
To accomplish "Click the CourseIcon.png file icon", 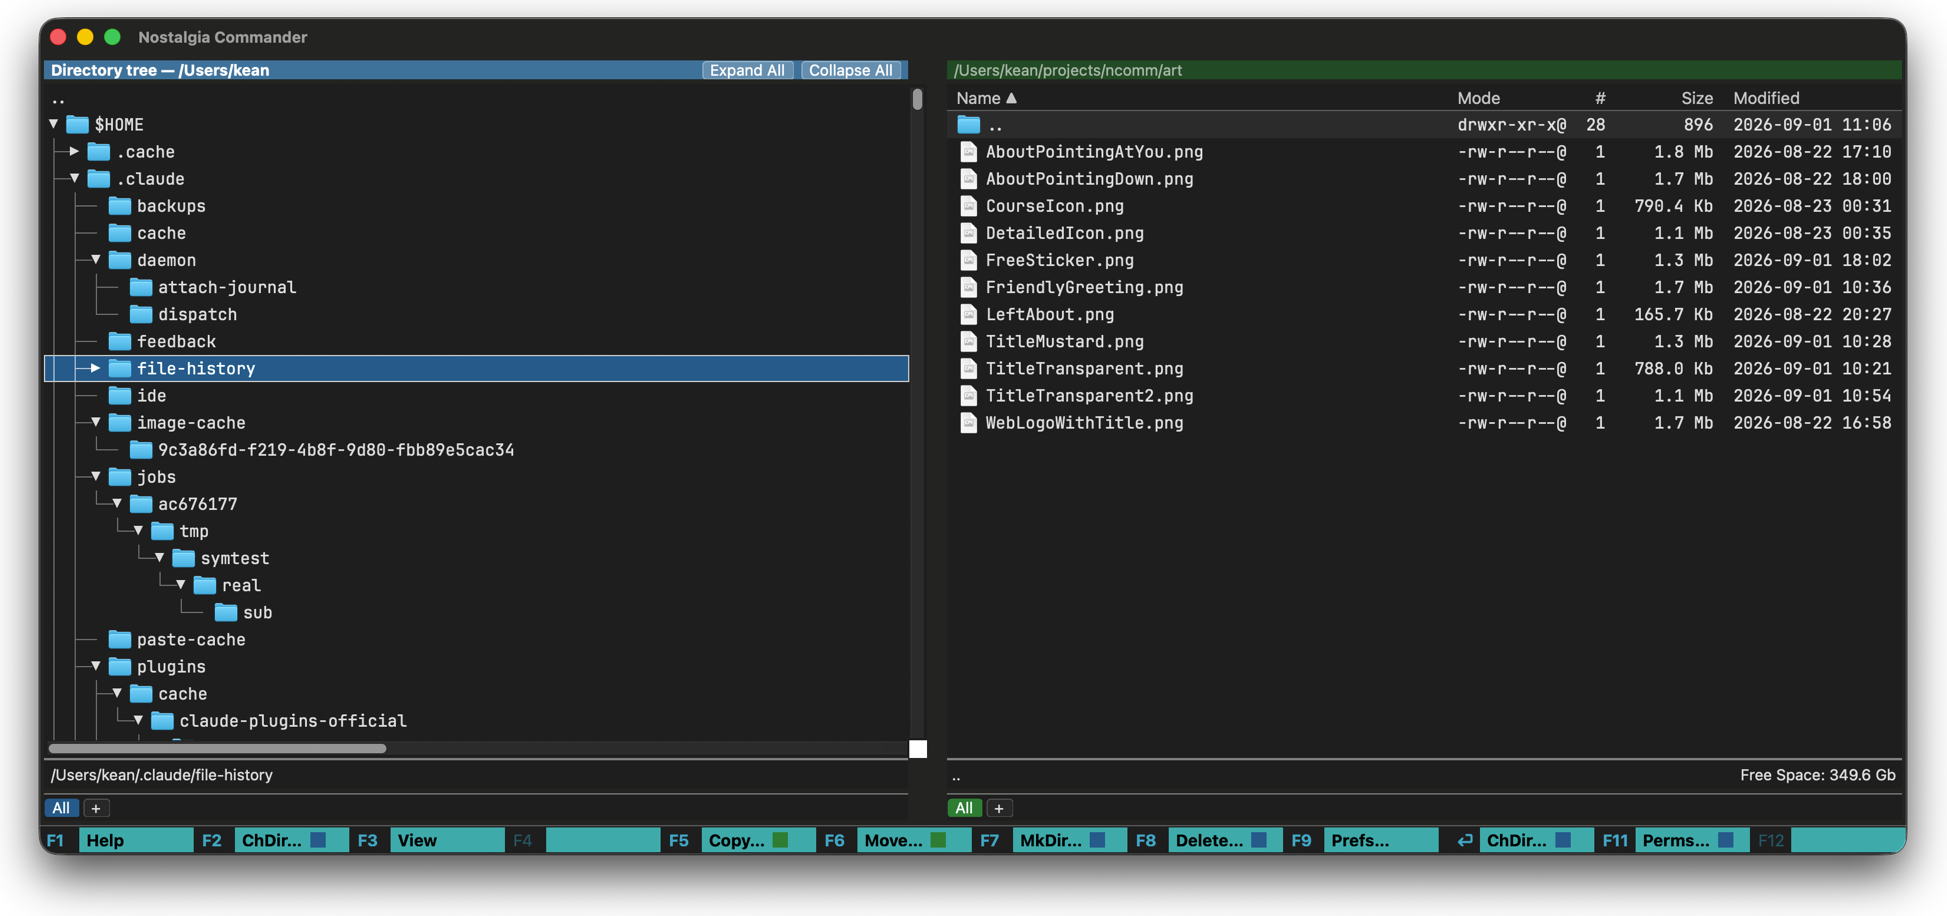I will pos(968,206).
